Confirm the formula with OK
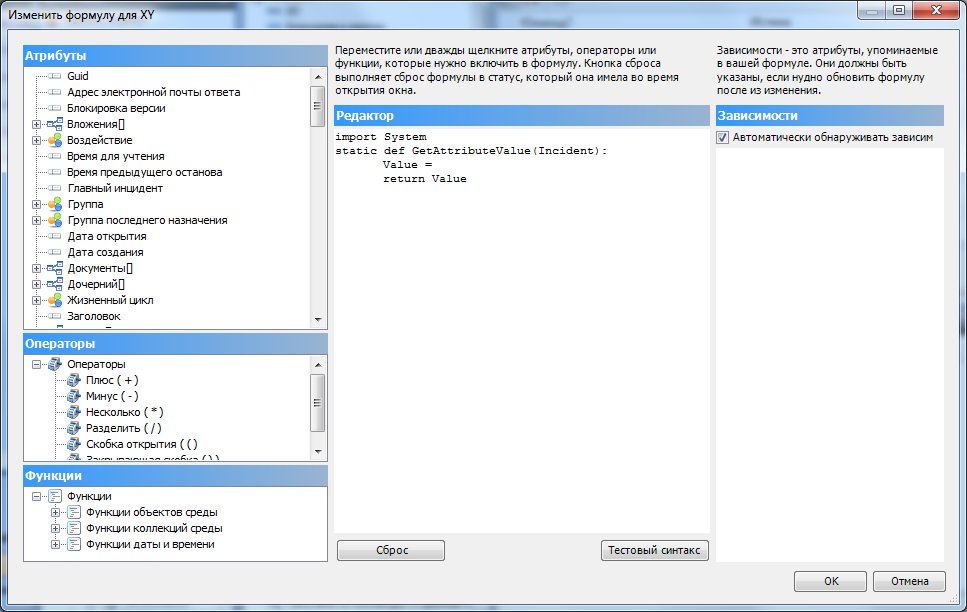The image size is (967, 612). (831, 581)
